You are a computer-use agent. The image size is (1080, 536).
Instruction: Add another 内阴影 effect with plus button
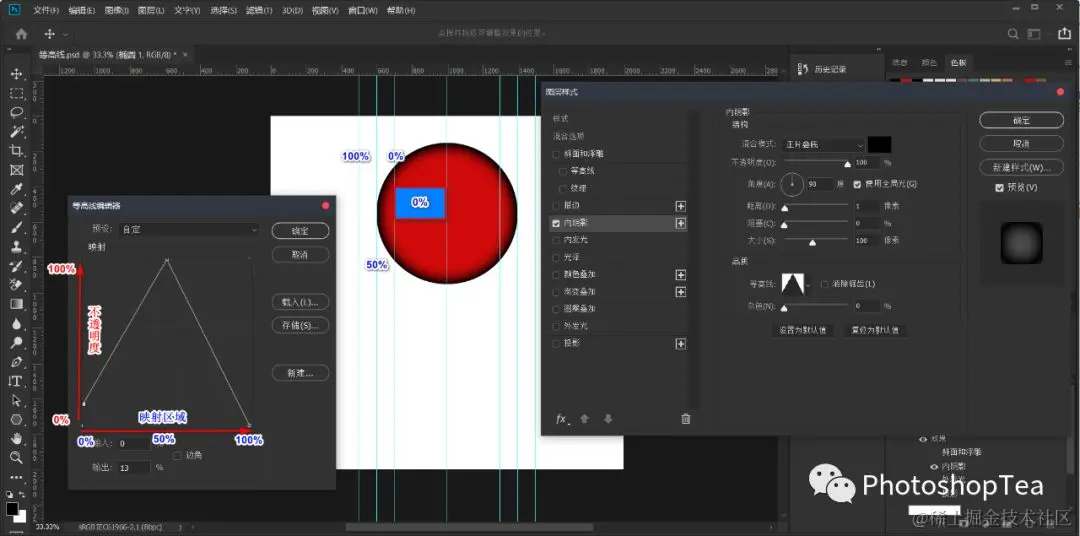[681, 223]
